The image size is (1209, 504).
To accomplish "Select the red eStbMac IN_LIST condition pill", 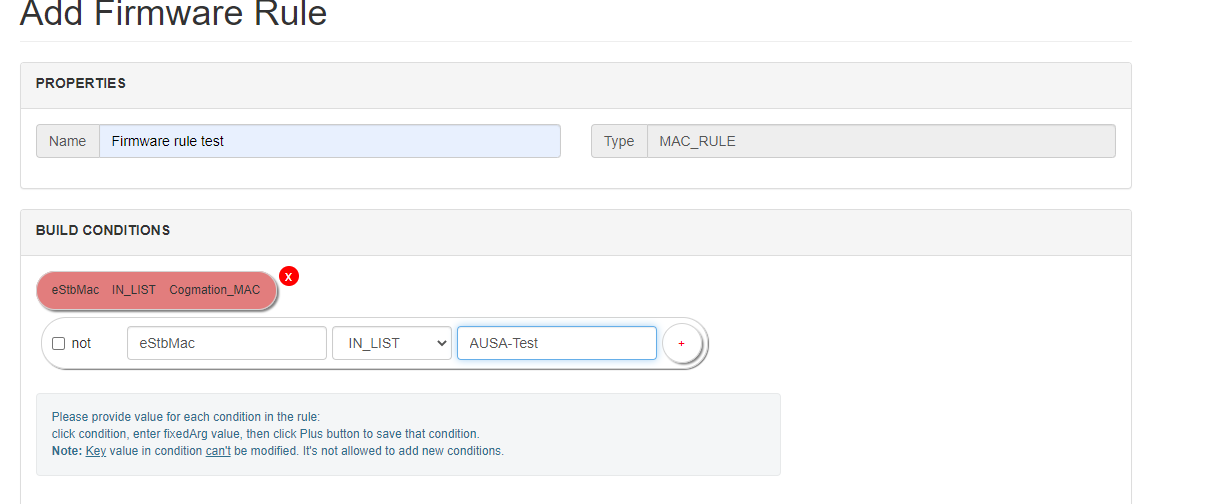I will (155, 290).
